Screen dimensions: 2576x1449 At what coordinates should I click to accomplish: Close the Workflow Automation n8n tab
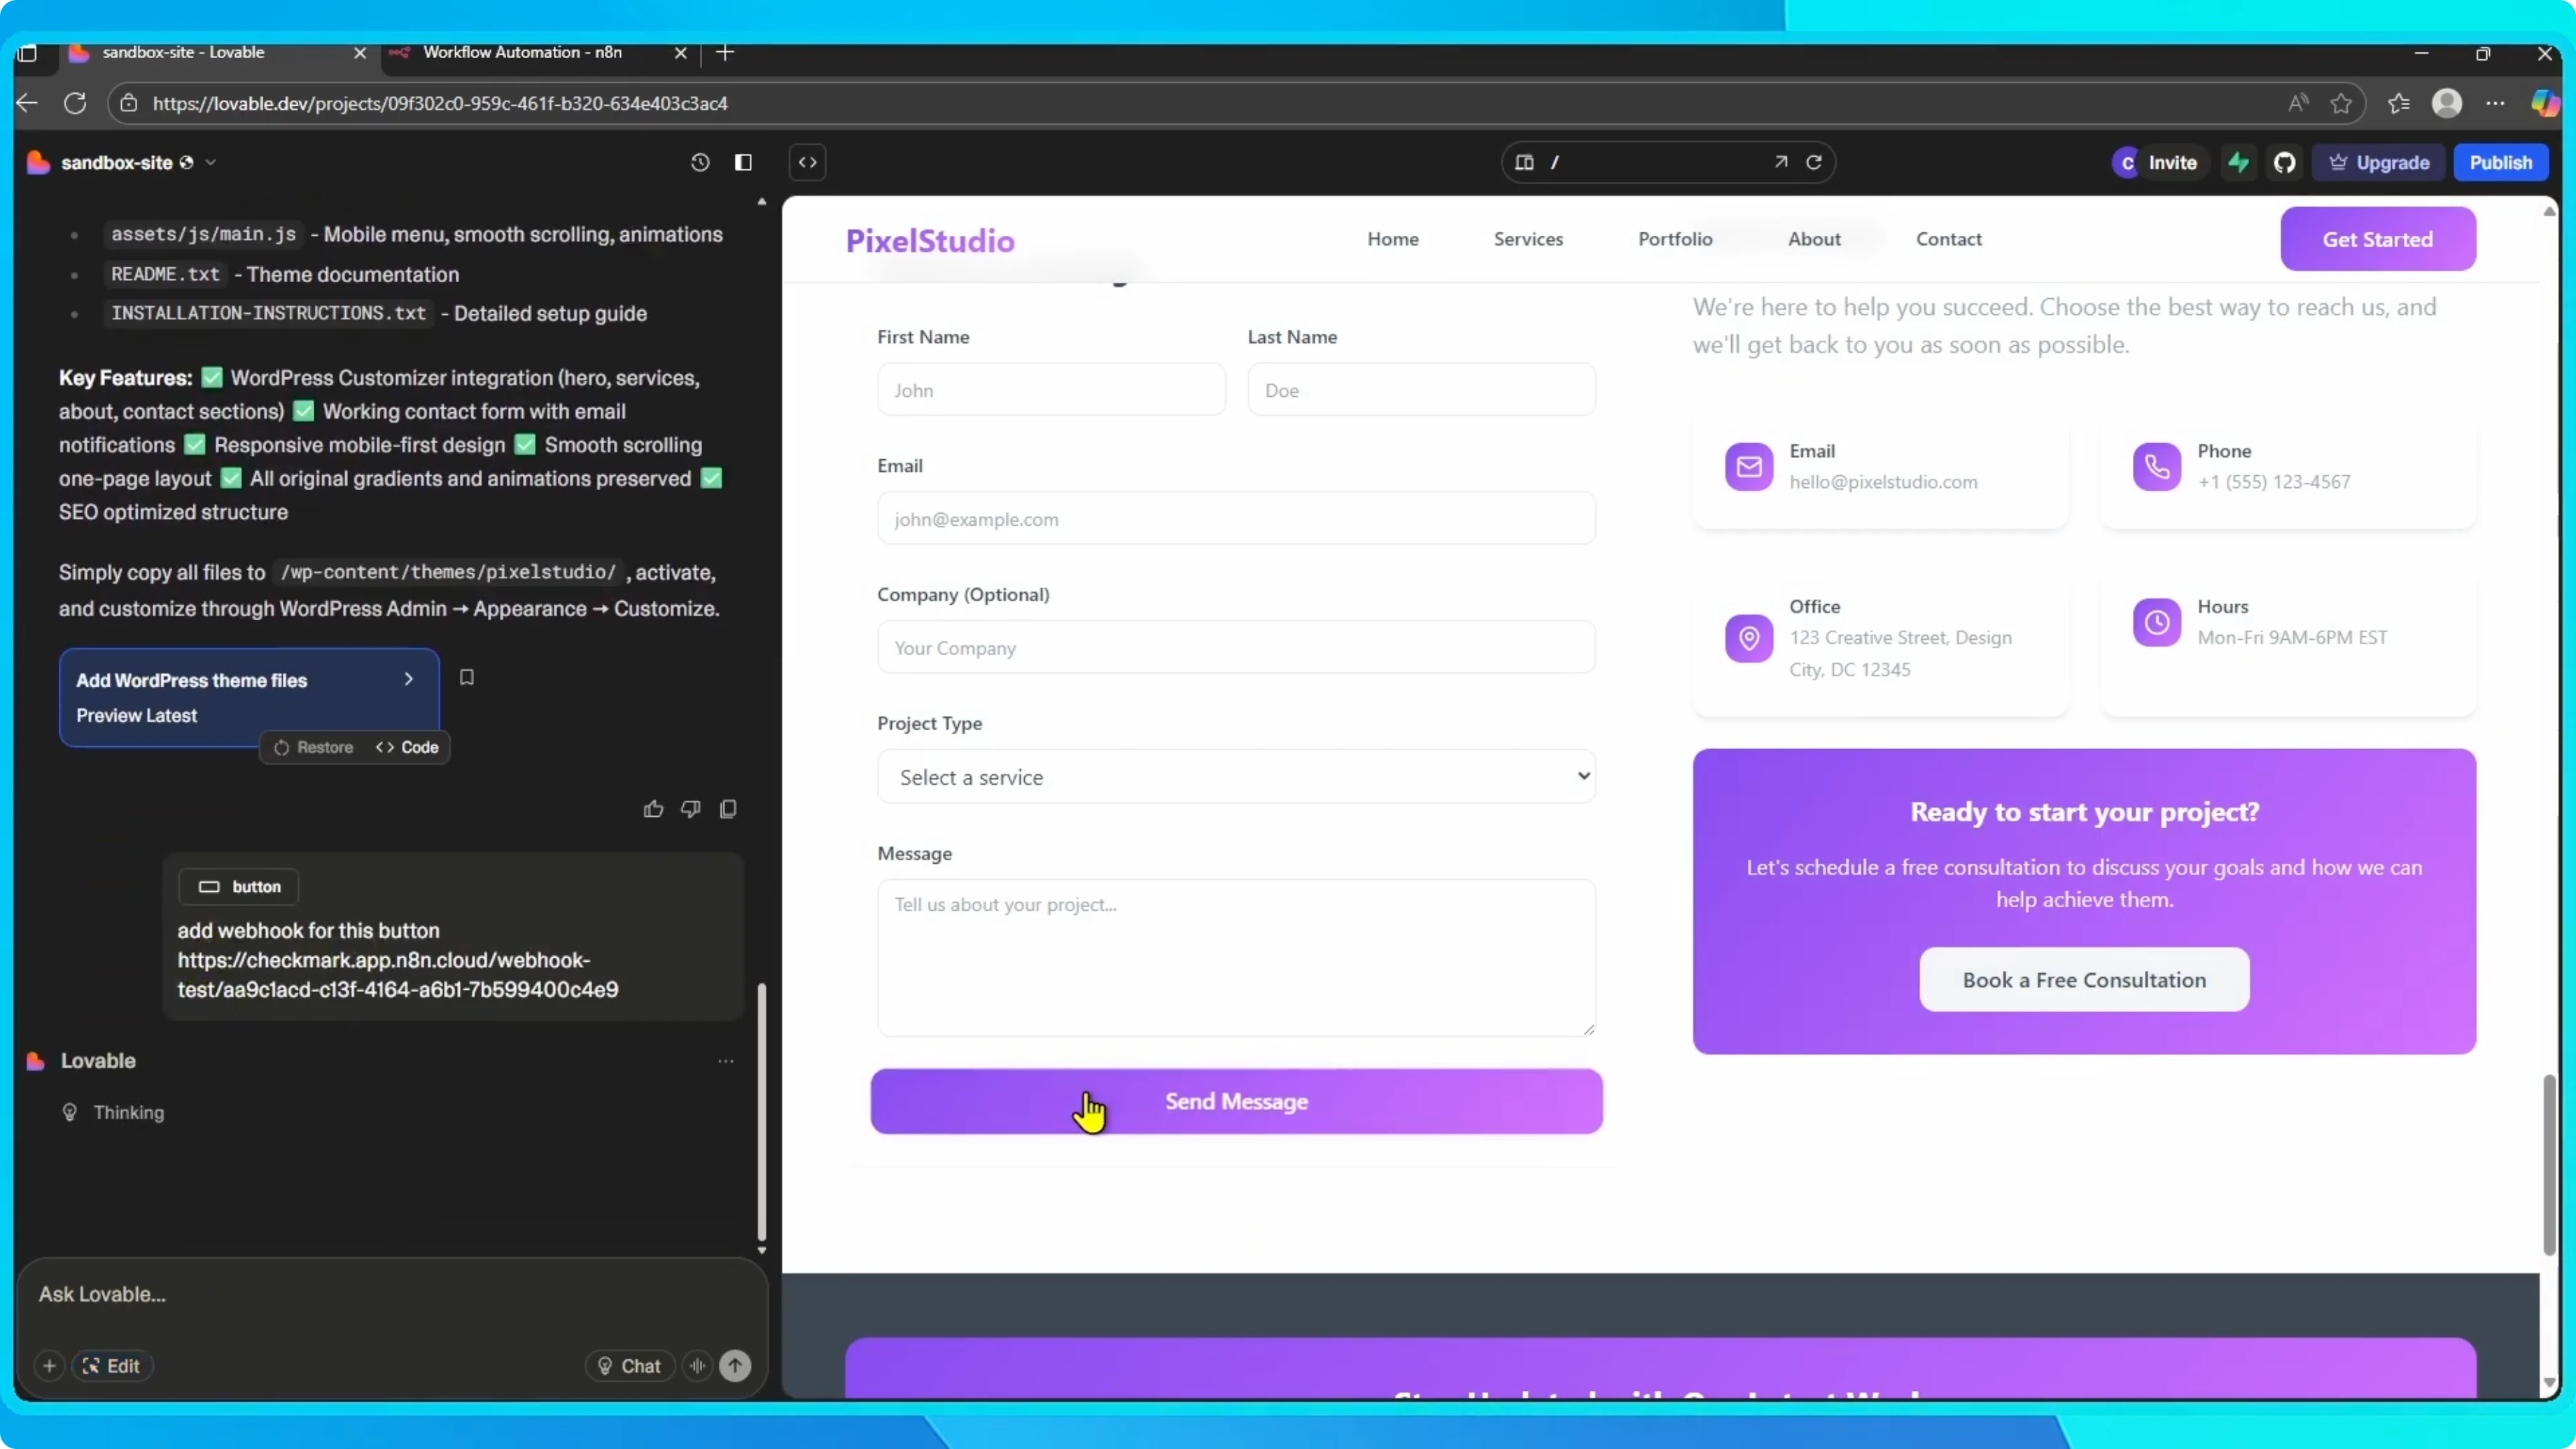click(x=681, y=53)
